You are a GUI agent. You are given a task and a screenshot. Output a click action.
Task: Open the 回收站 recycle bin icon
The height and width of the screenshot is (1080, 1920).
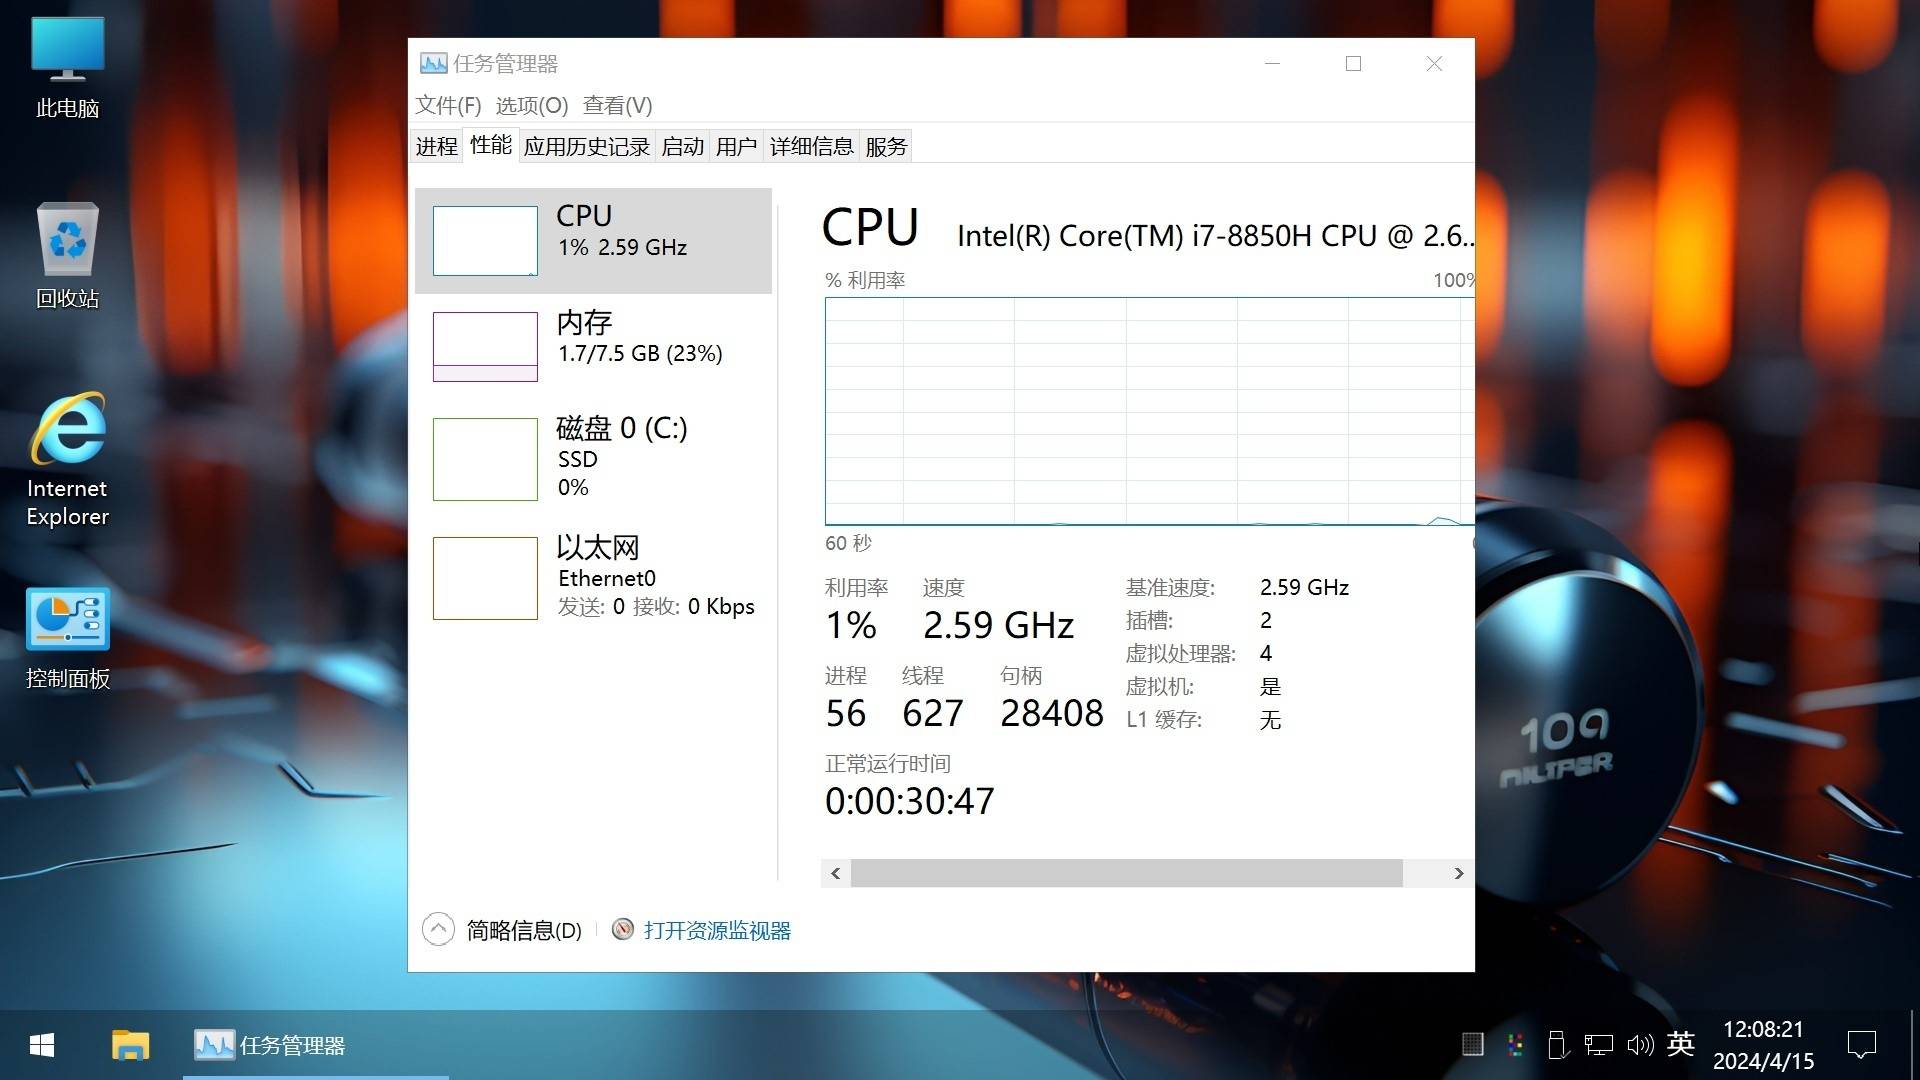[x=67, y=256]
